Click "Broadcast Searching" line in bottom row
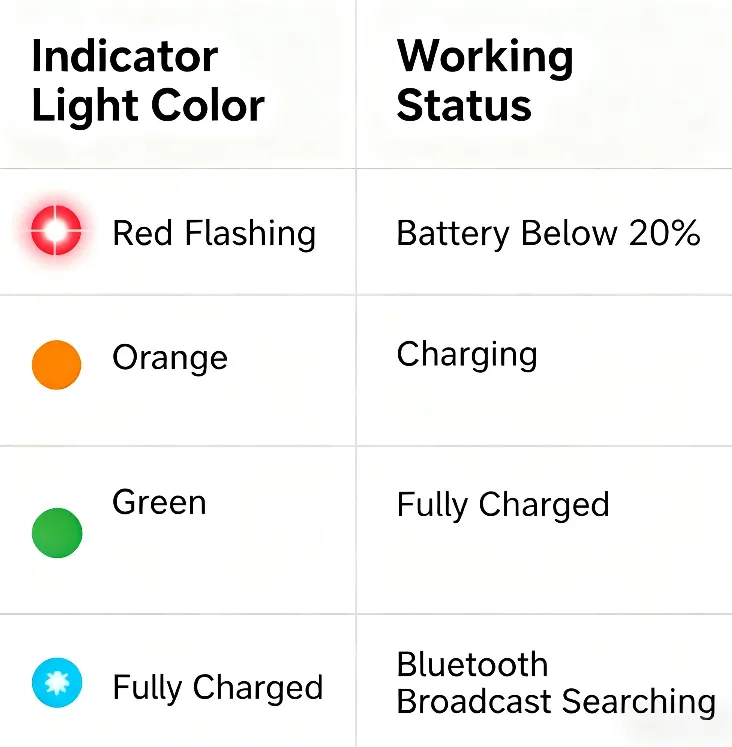The width and height of the screenshot is (732, 747). pos(556,701)
